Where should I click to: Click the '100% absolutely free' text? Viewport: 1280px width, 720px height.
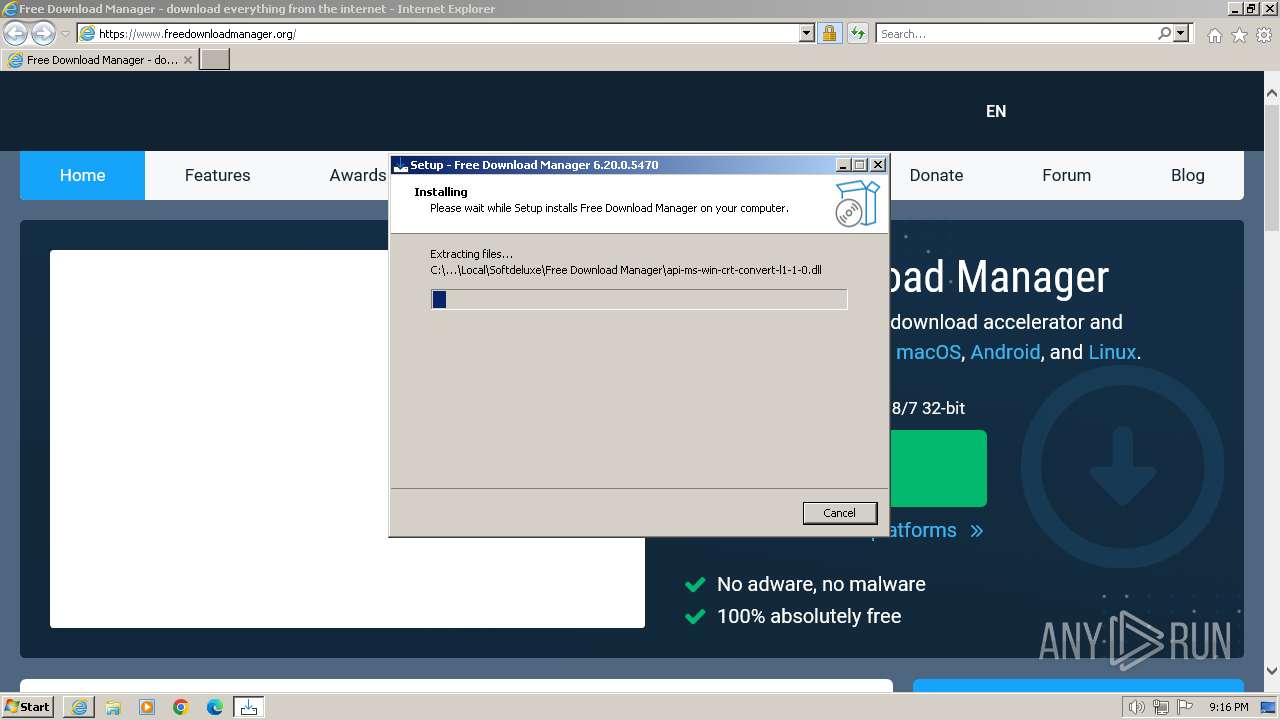(809, 616)
